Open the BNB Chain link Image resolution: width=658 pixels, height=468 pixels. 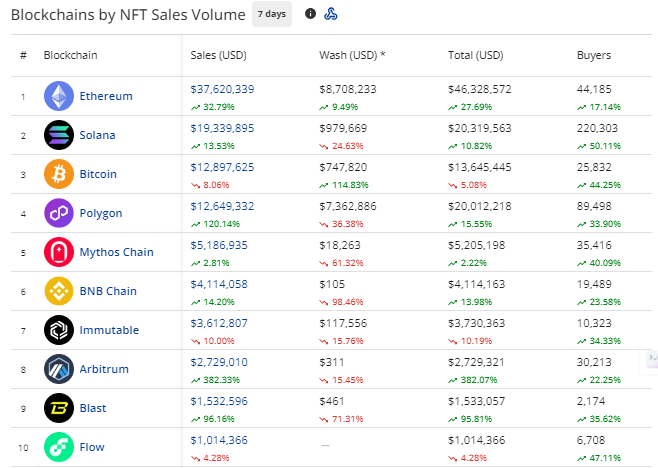coord(108,291)
